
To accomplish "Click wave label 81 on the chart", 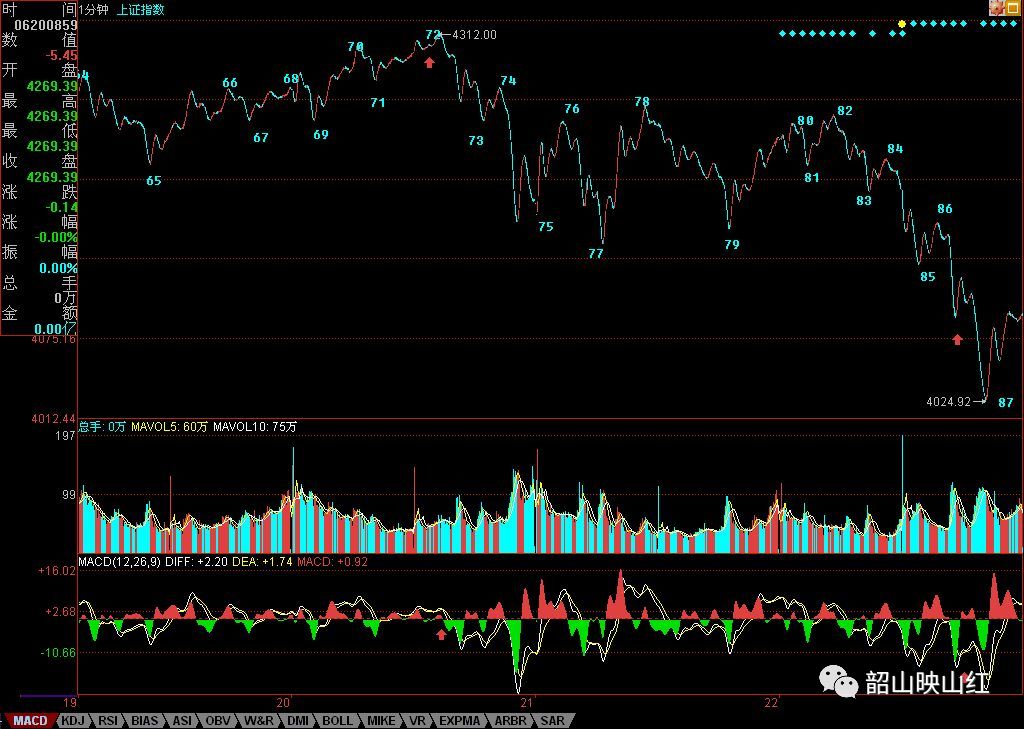I will pos(812,178).
